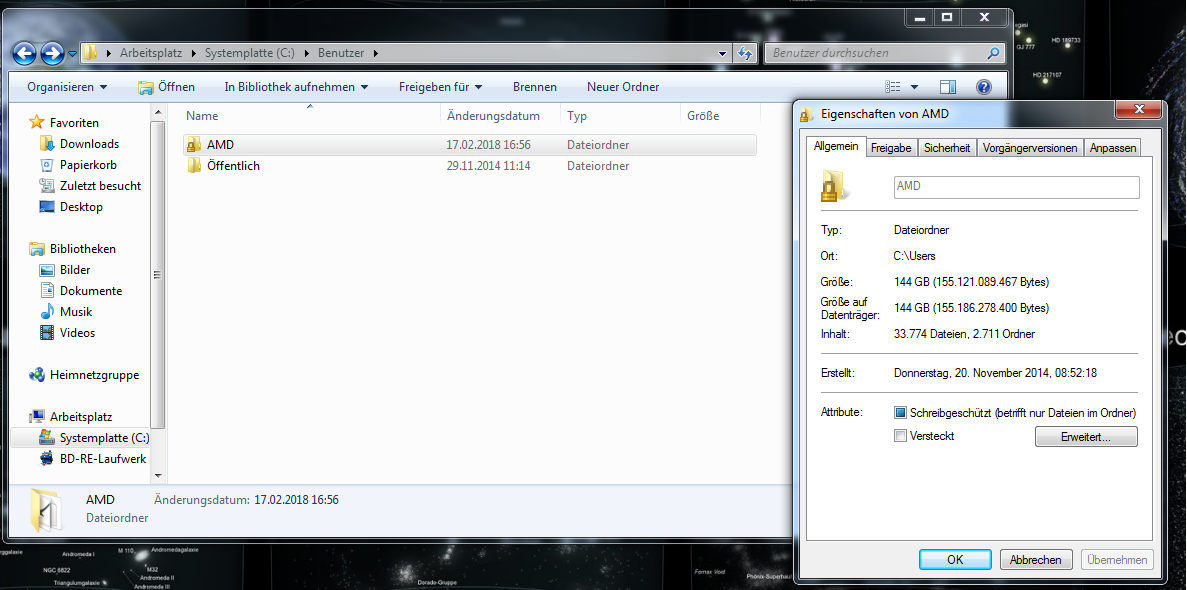Open recent locations dropdown beside navigation arrows
Screen dimensions: 1187x590
click(73, 54)
